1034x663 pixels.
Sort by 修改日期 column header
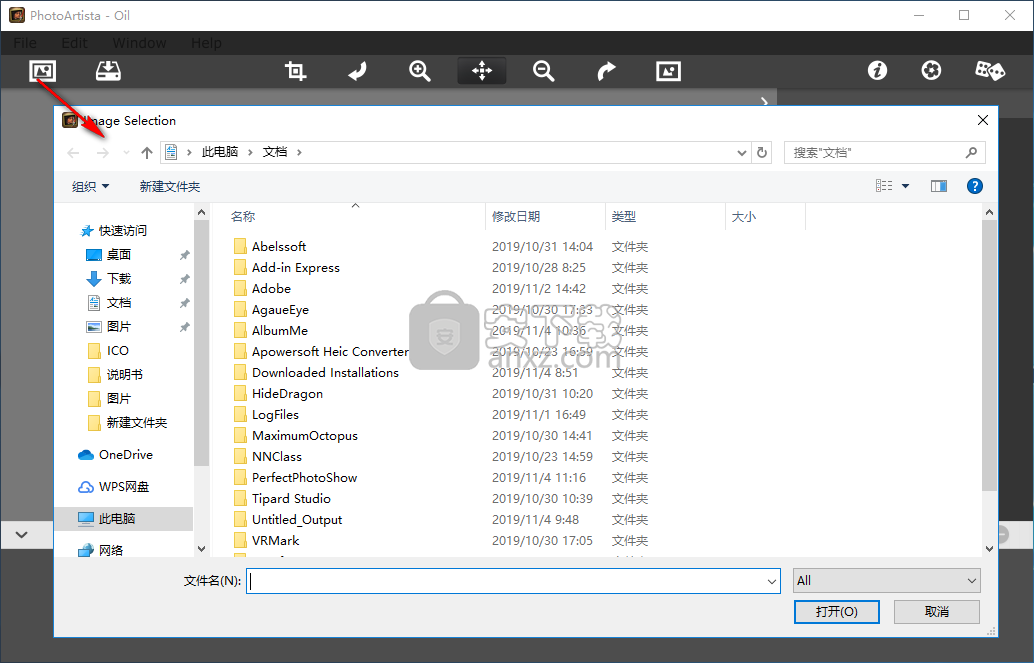(516, 216)
